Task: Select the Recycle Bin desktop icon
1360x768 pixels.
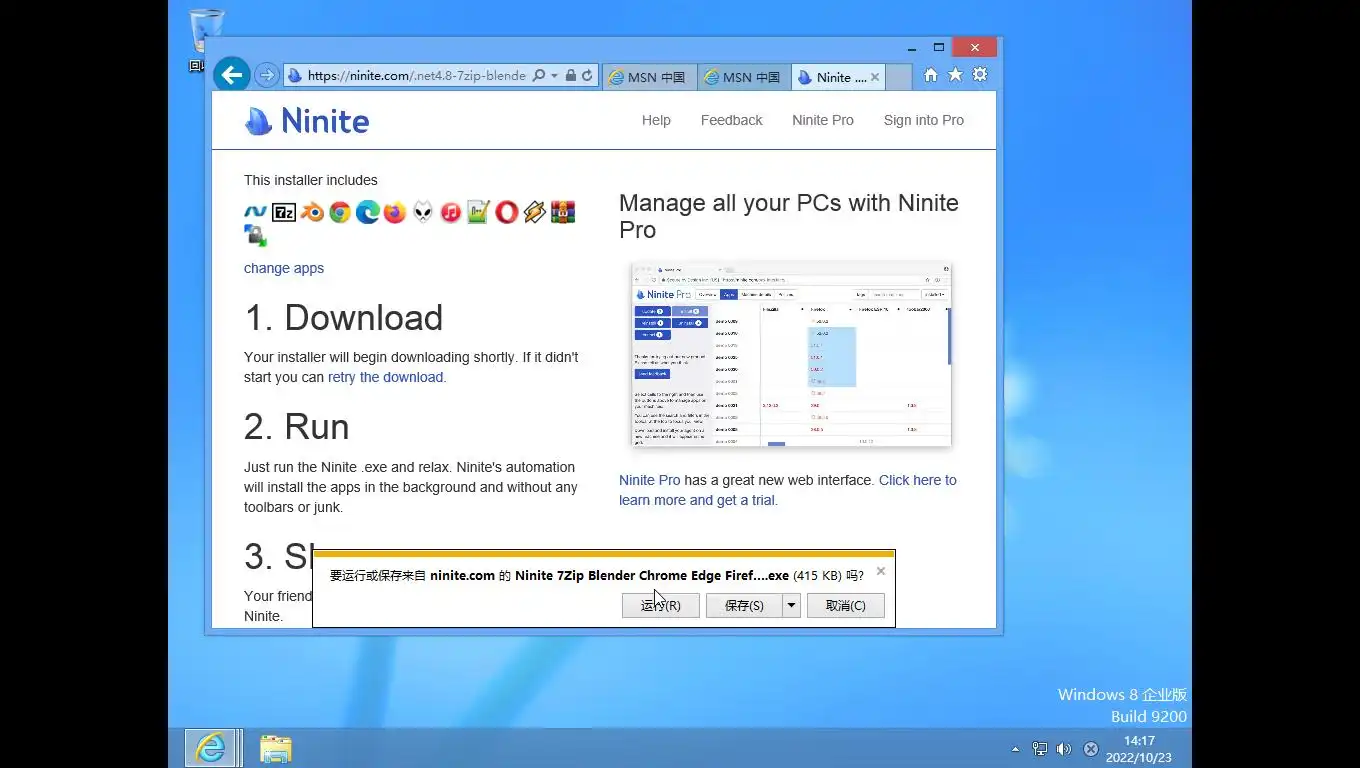Action: point(206,38)
